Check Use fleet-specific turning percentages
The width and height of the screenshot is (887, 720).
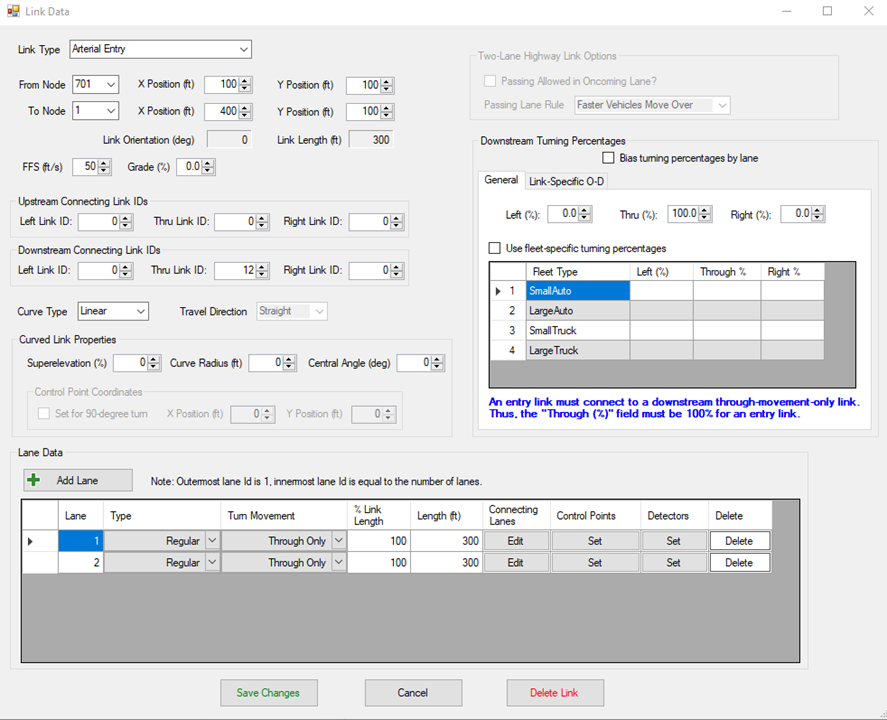point(494,248)
